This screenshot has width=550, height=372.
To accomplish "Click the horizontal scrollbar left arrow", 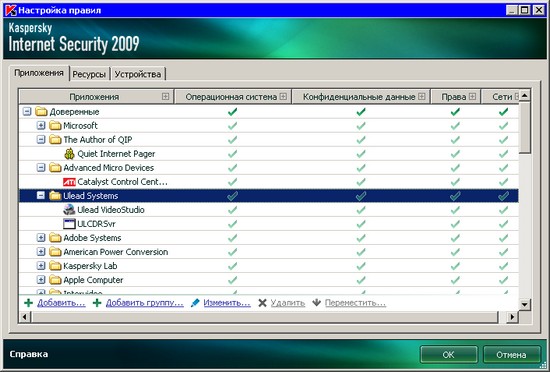I will pyautogui.click(x=25, y=317).
